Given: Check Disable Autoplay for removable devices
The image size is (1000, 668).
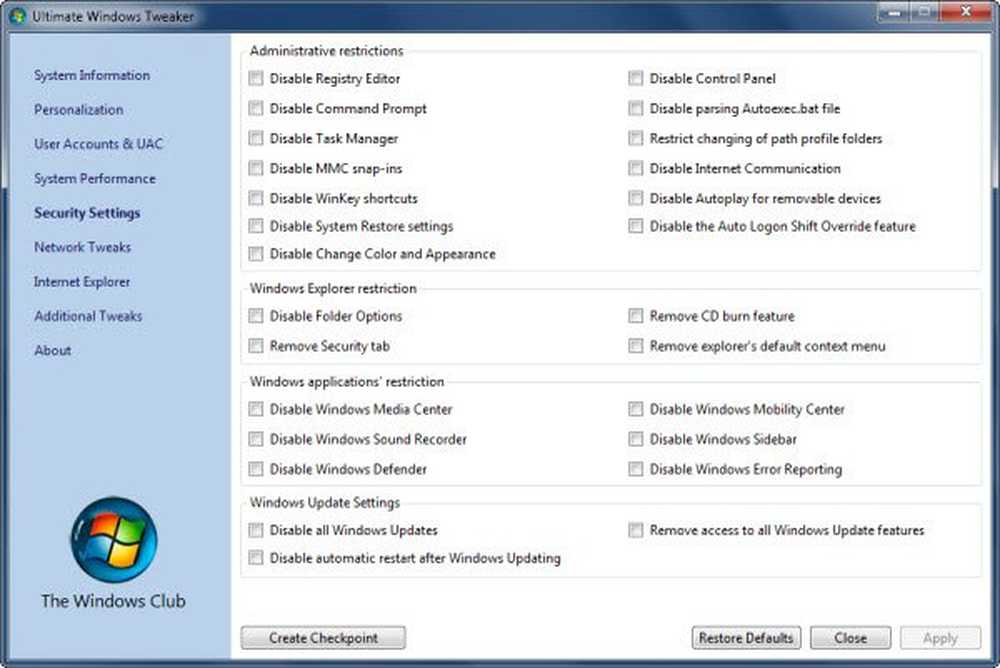Looking at the screenshot, I should click(636, 198).
